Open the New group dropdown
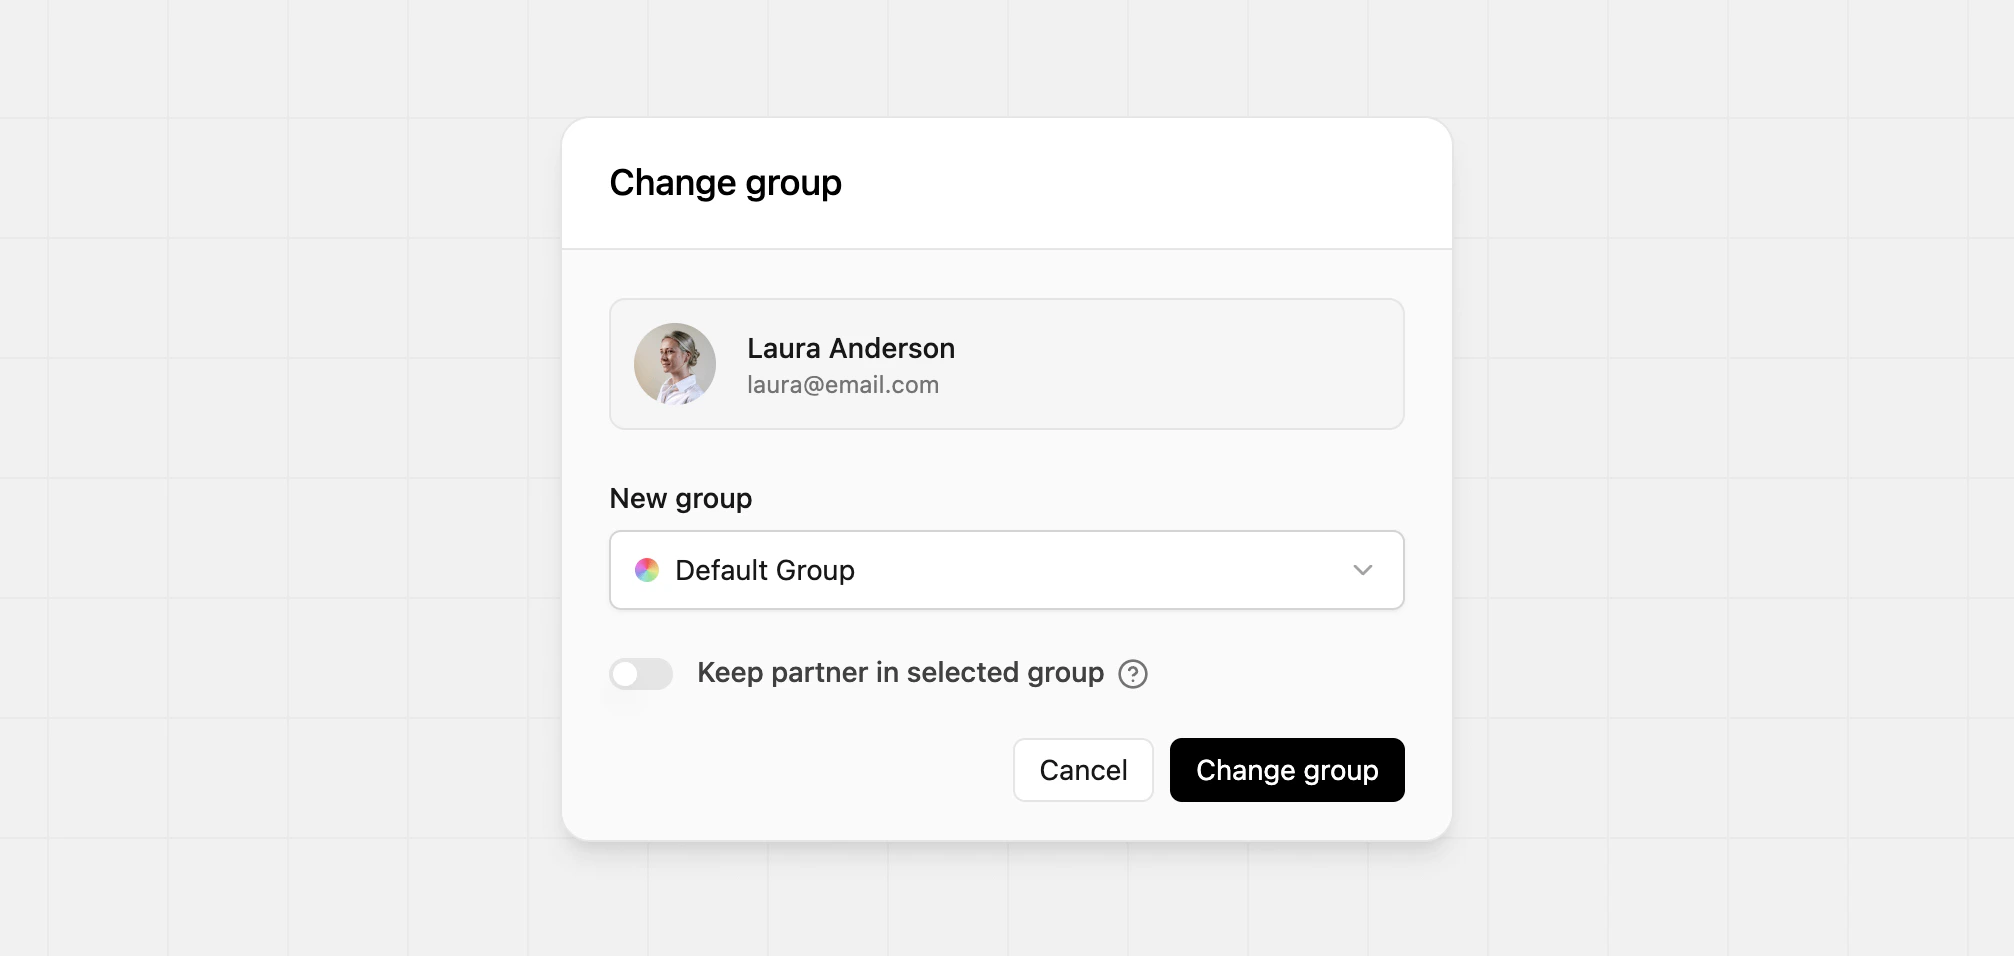This screenshot has width=2014, height=956. coord(1006,570)
